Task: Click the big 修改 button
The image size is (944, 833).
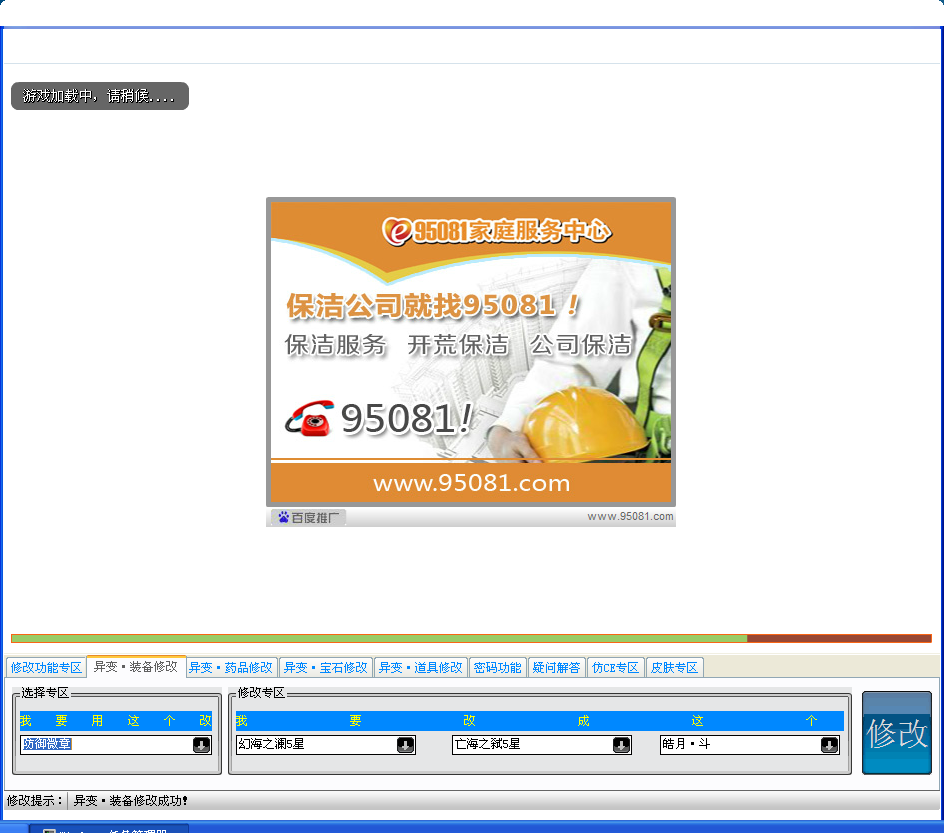Action: (x=897, y=732)
